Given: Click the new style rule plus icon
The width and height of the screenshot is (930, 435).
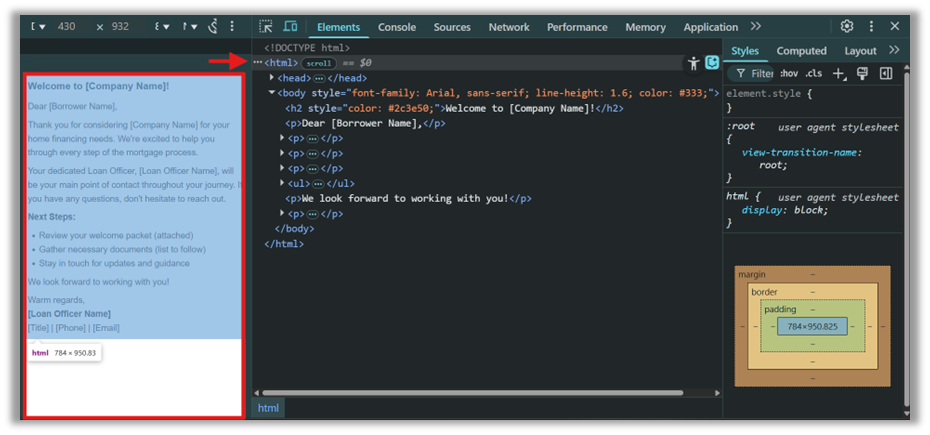Looking at the screenshot, I should 839,73.
